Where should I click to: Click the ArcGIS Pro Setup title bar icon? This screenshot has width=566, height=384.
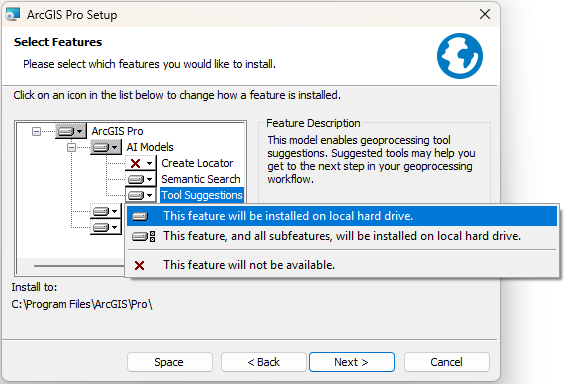tap(13, 14)
